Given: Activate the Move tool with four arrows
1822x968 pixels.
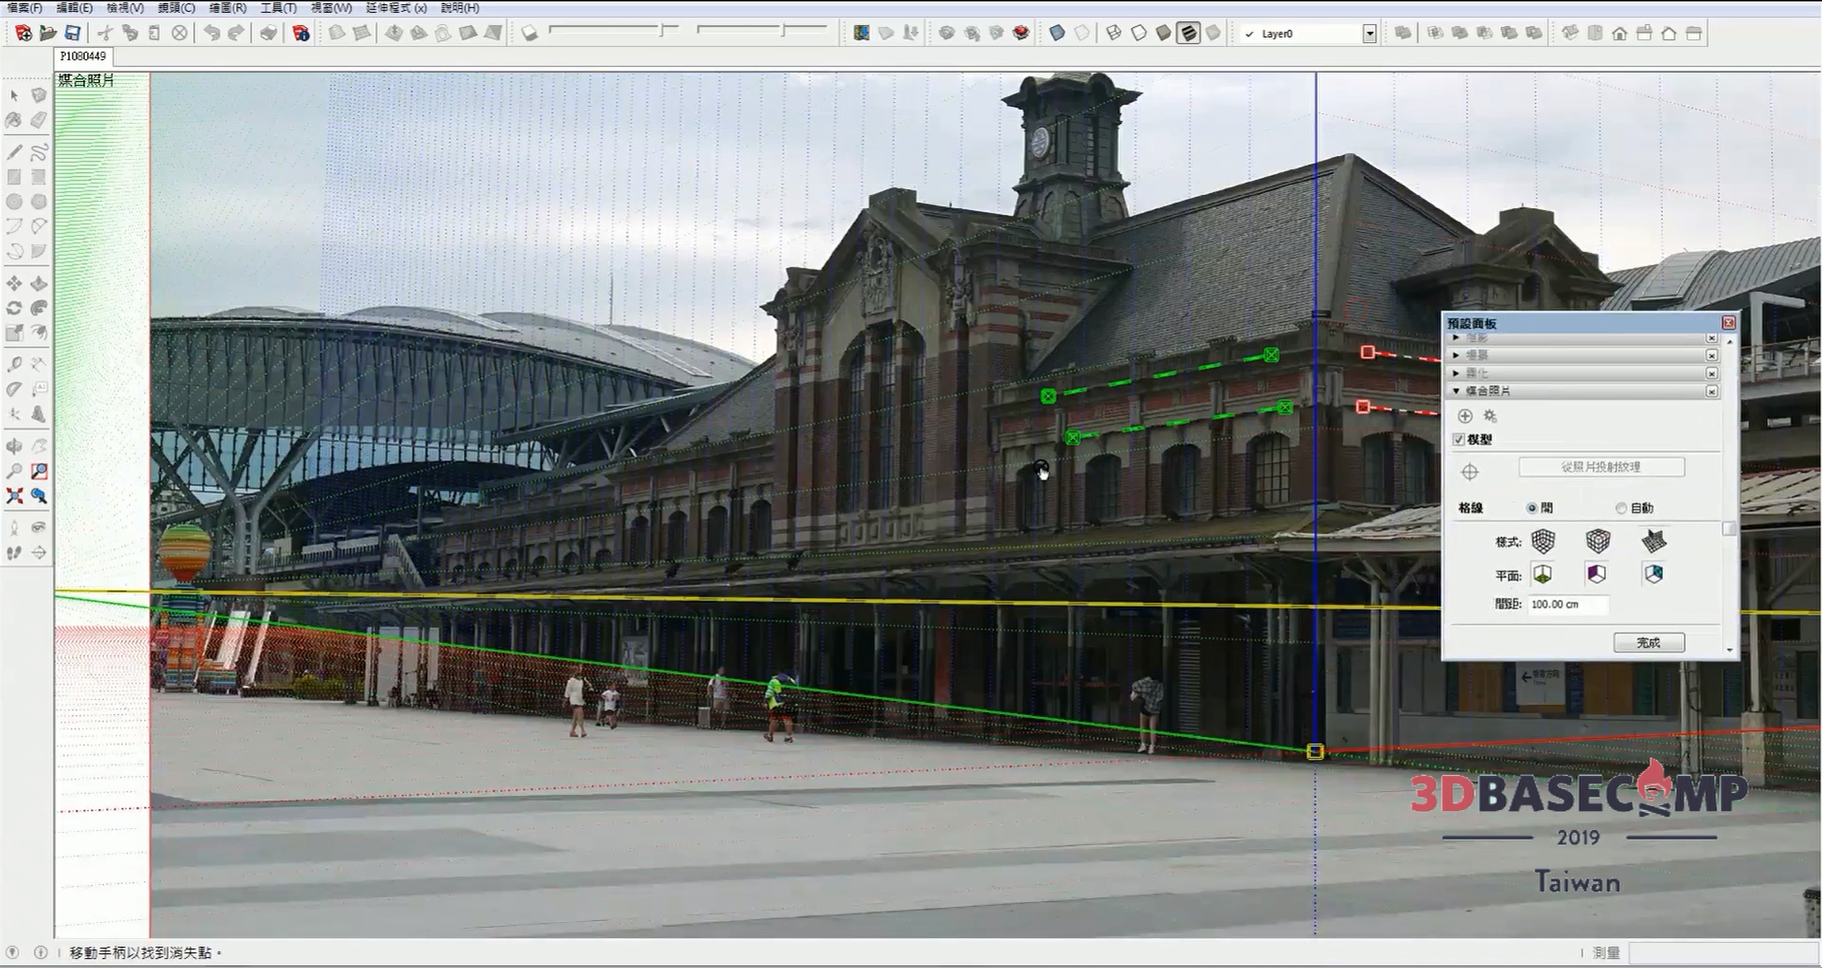Looking at the screenshot, I should [14, 285].
